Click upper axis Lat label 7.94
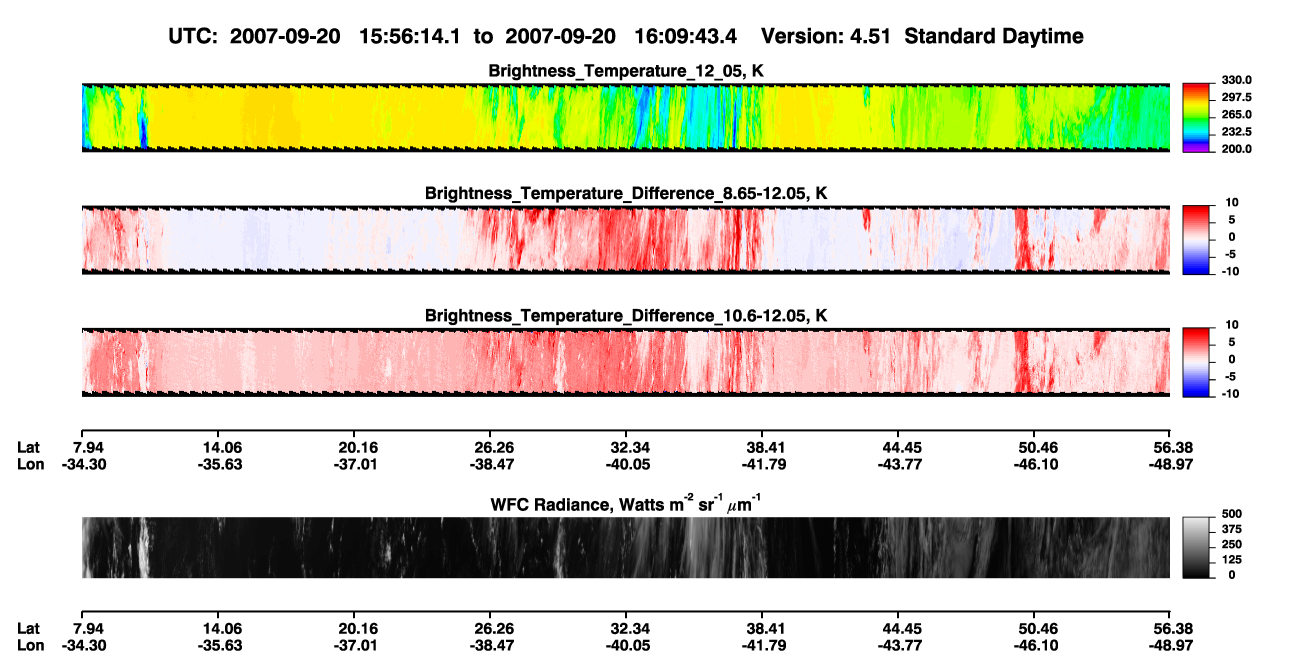Viewport: 1300px width, 667px height. pos(88,447)
